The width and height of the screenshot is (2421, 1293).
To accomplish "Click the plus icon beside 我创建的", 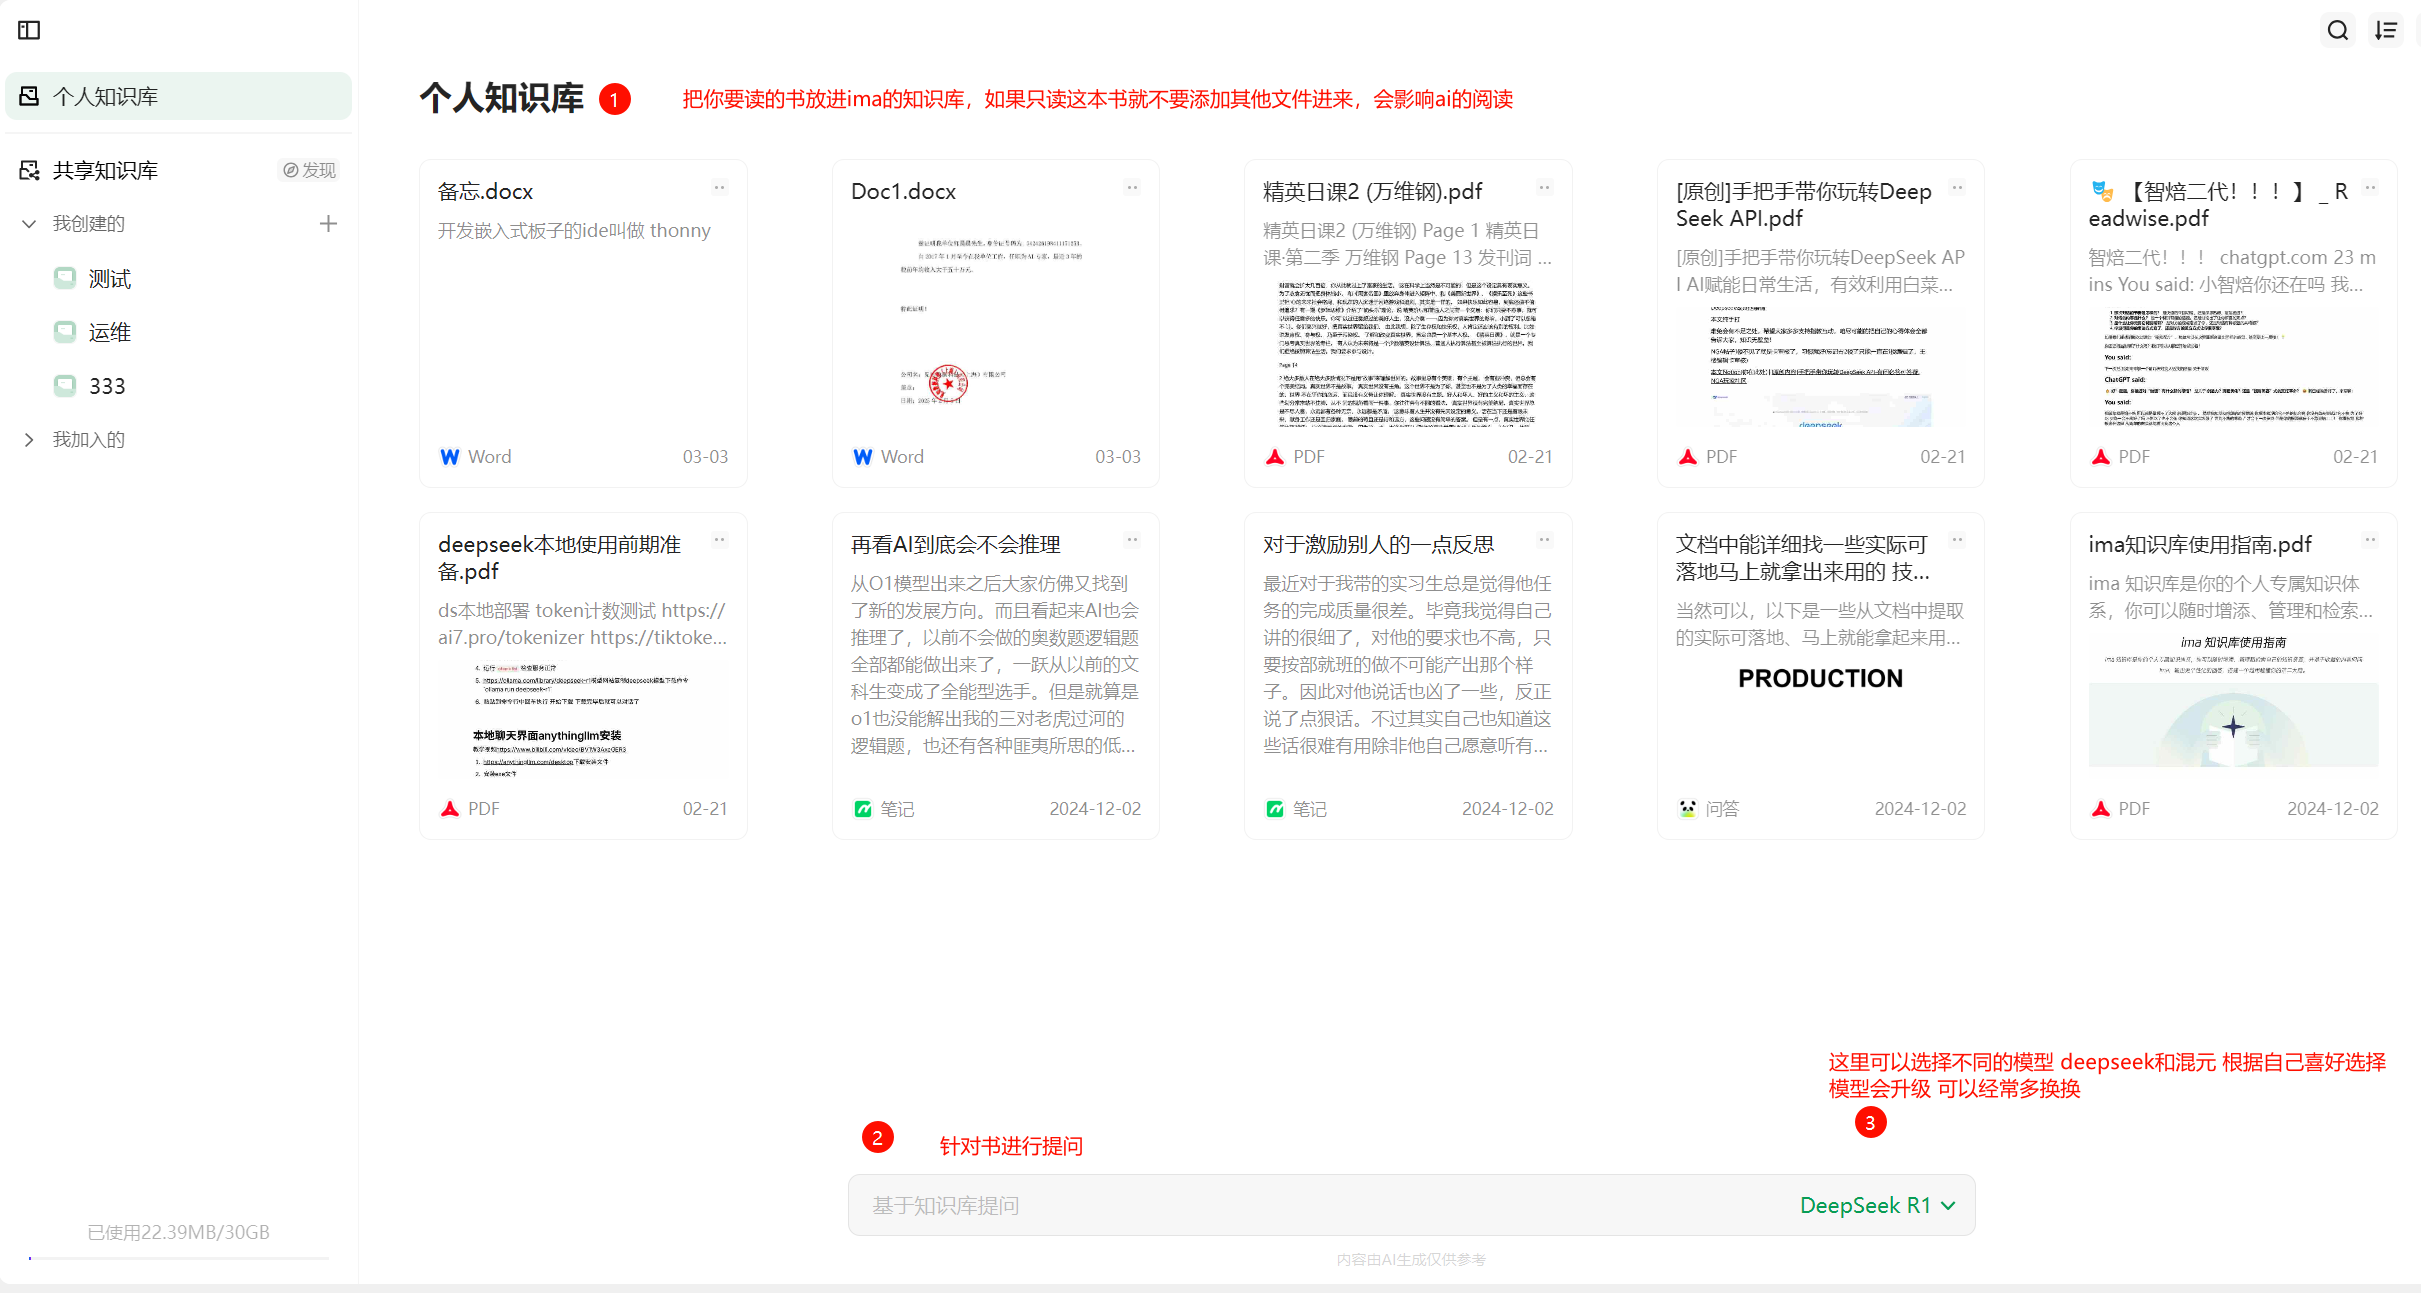I will click(x=327, y=223).
